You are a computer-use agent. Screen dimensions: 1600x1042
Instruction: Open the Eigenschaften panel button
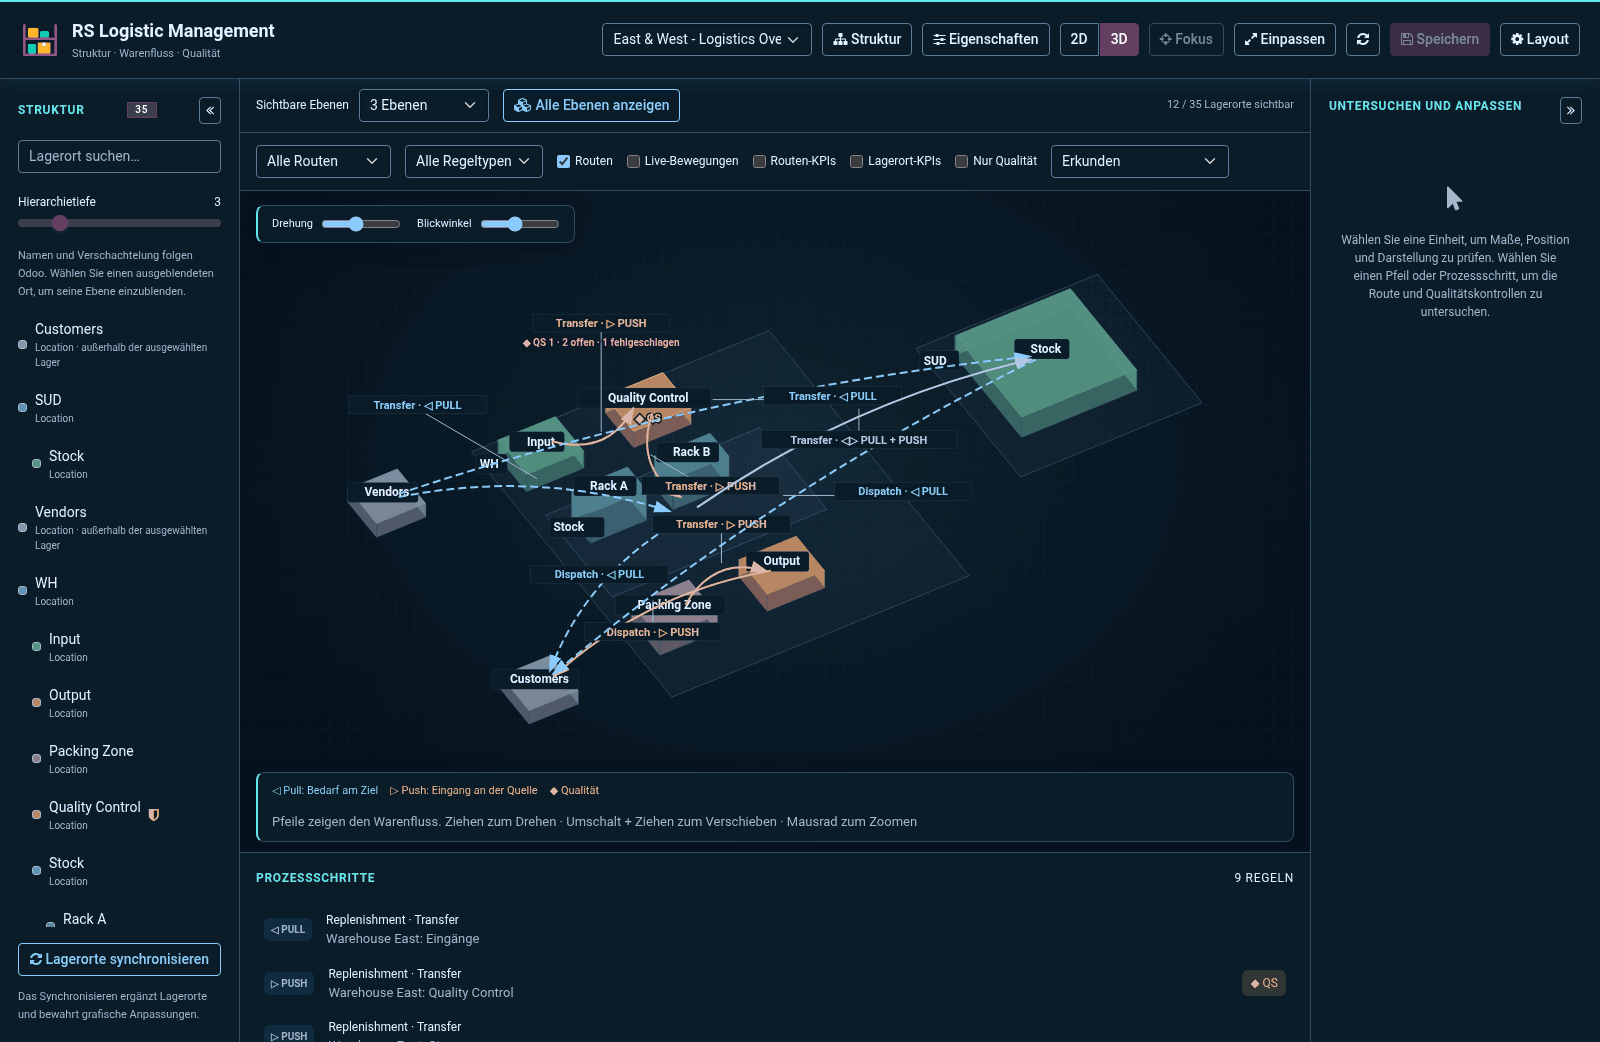[x=985, y=39]
